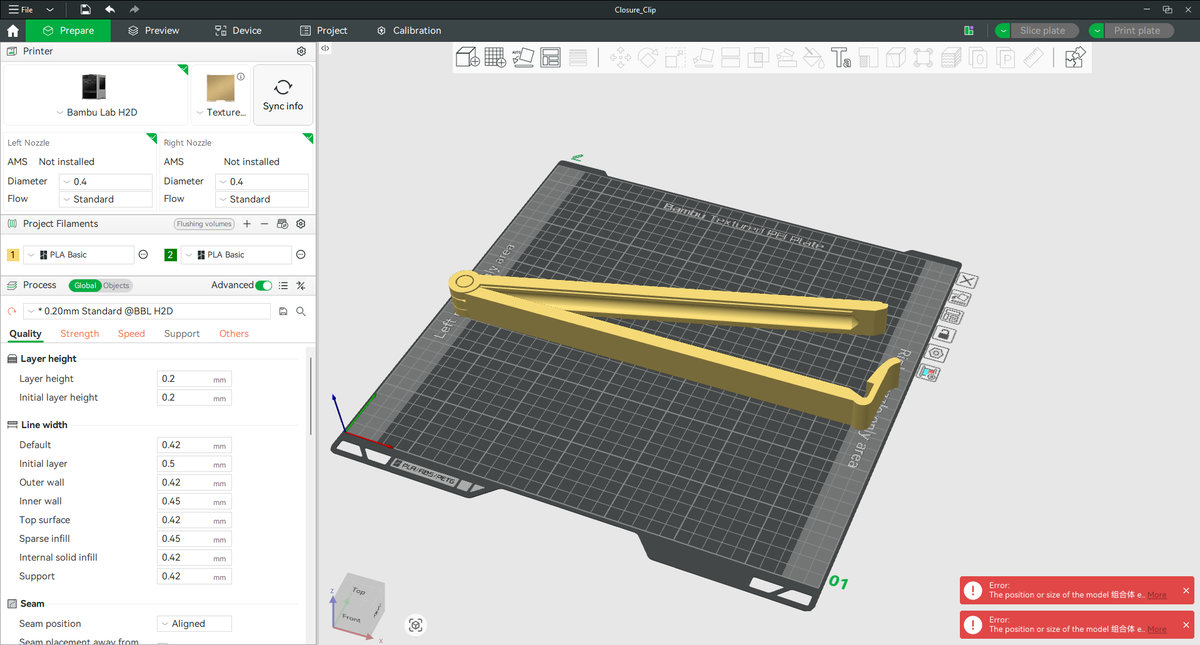Click the Undo arrow in title bar
The height and width of the screenshot is (645, 1200).
(x=110, y=9)
